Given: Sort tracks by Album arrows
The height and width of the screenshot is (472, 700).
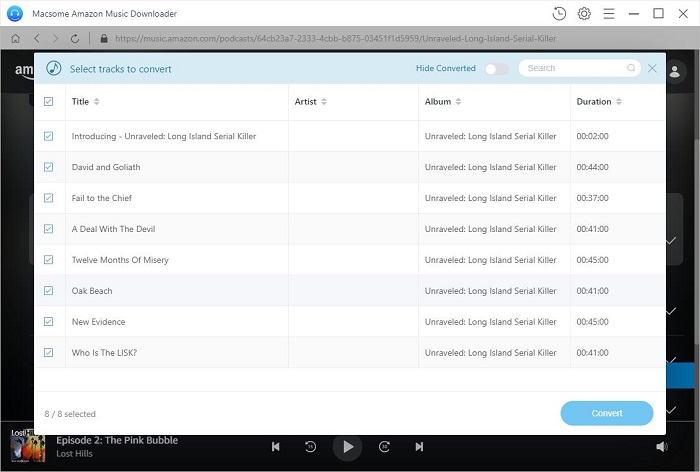Looking at the screenshot, I should 458,101.
